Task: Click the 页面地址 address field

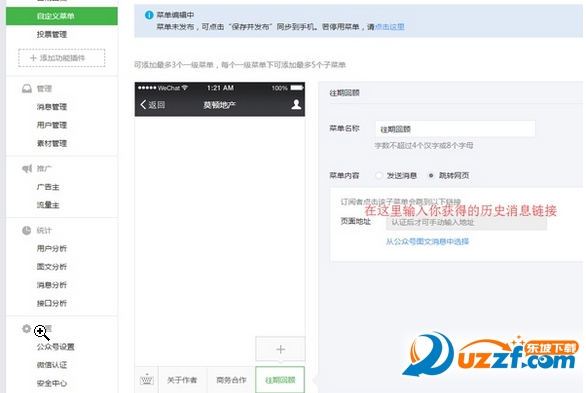Action: tap(466, 223)
